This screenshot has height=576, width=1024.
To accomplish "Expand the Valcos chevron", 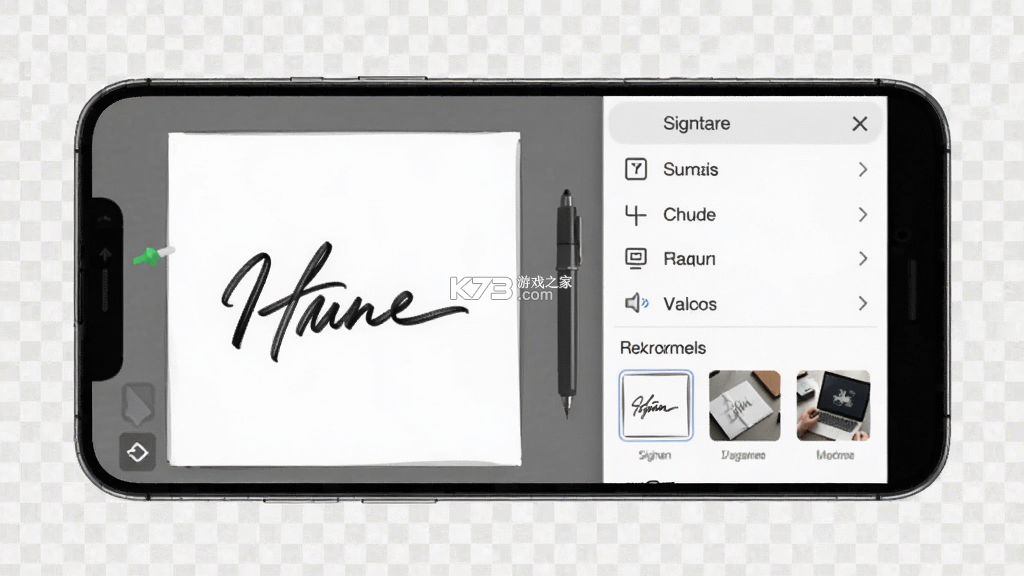I will click(x=863, y=303).
